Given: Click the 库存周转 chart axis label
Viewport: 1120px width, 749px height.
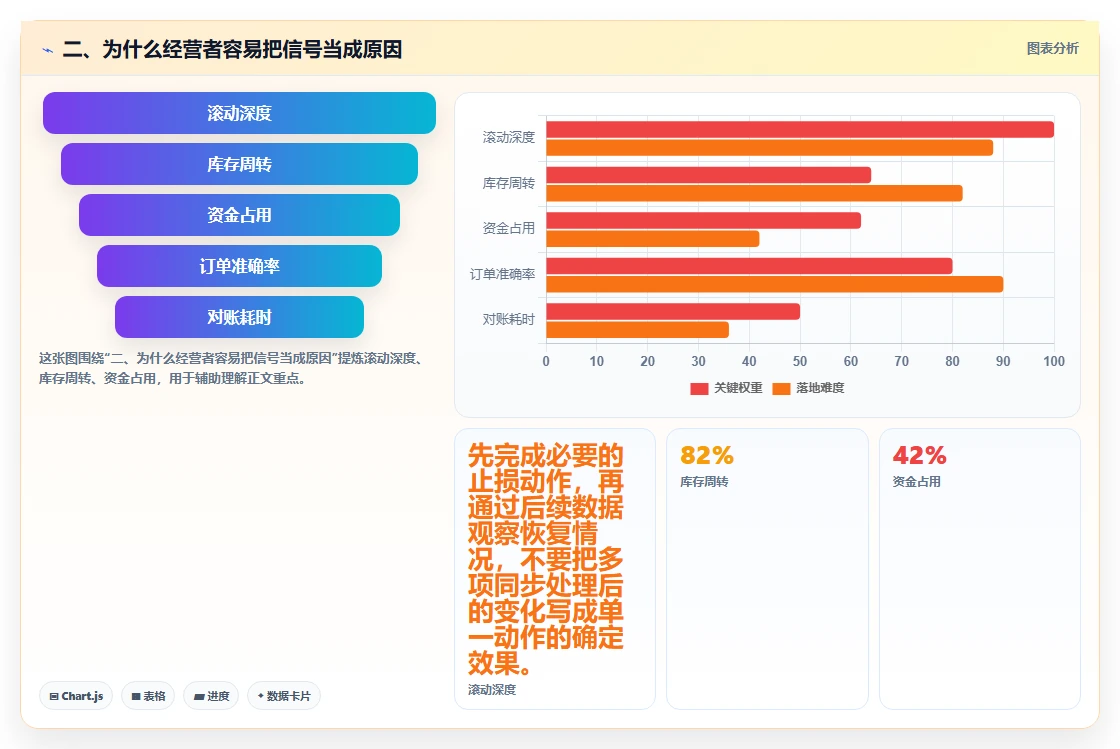Looking at the screenshot, I should click(509, 184).
